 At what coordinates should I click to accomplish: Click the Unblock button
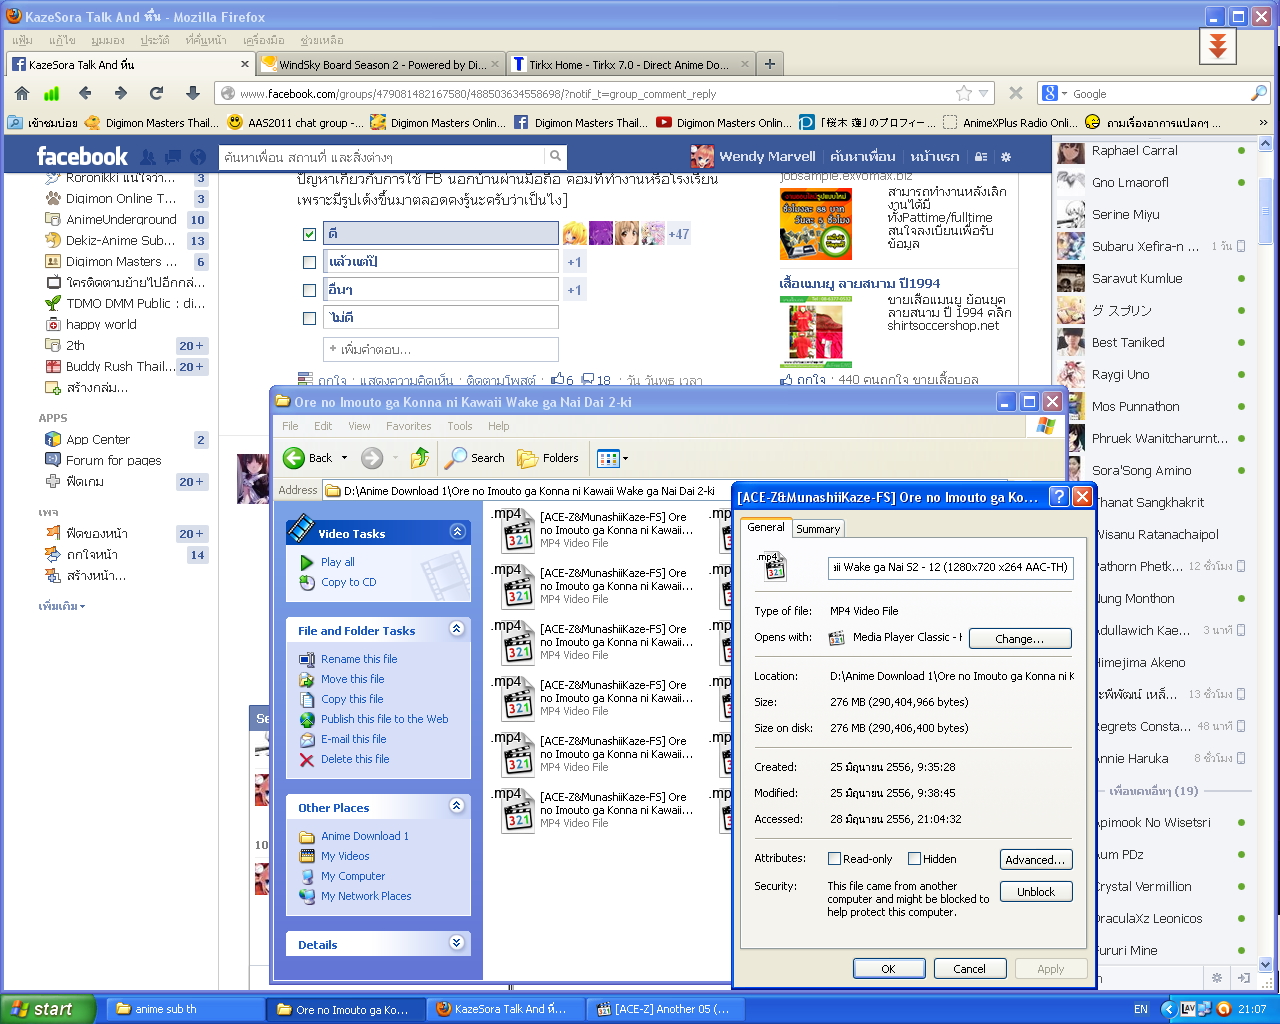click(1036, 891)
